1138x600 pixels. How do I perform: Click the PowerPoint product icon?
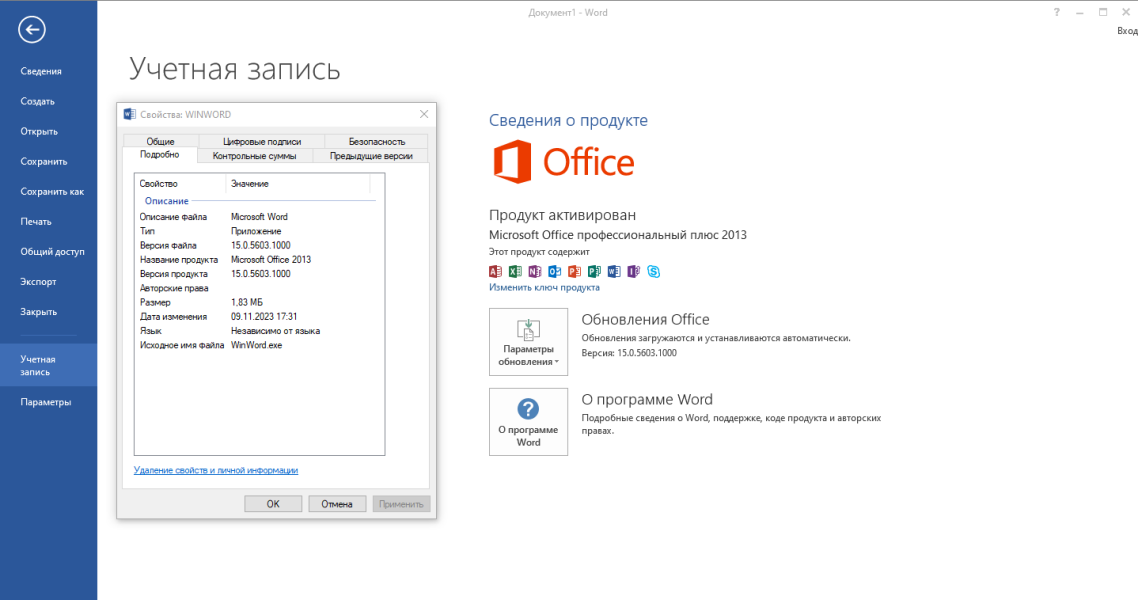coord(574,271)
